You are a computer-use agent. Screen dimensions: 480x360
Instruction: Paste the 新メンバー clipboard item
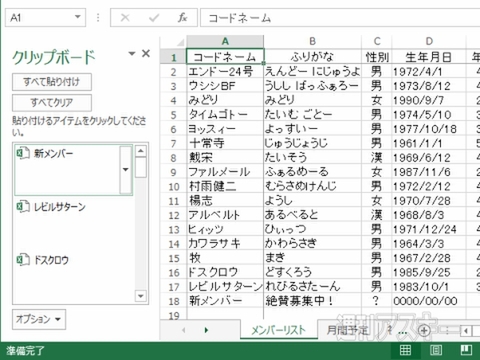(67, 170)
